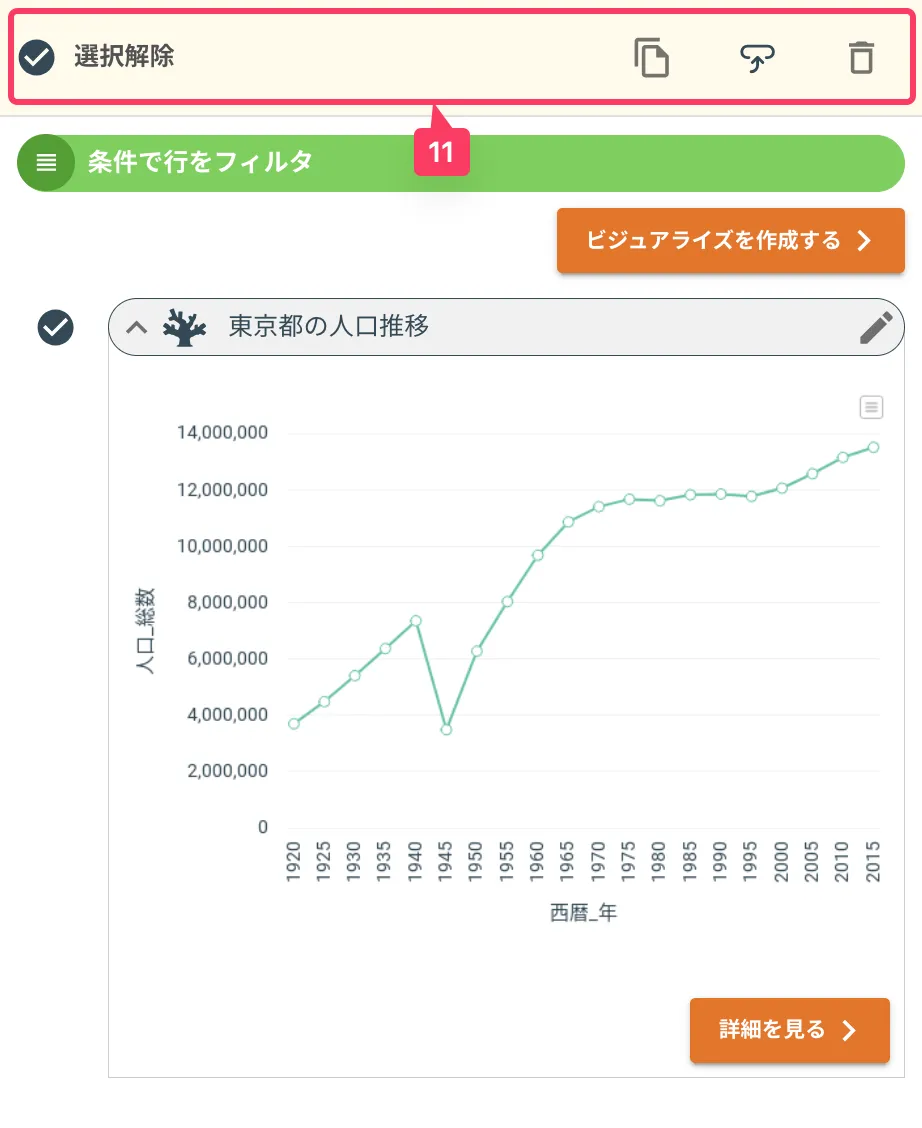Click the 1945 data point on chart
The width and height of the screenshot is (922, 1128).
(446, 729)
